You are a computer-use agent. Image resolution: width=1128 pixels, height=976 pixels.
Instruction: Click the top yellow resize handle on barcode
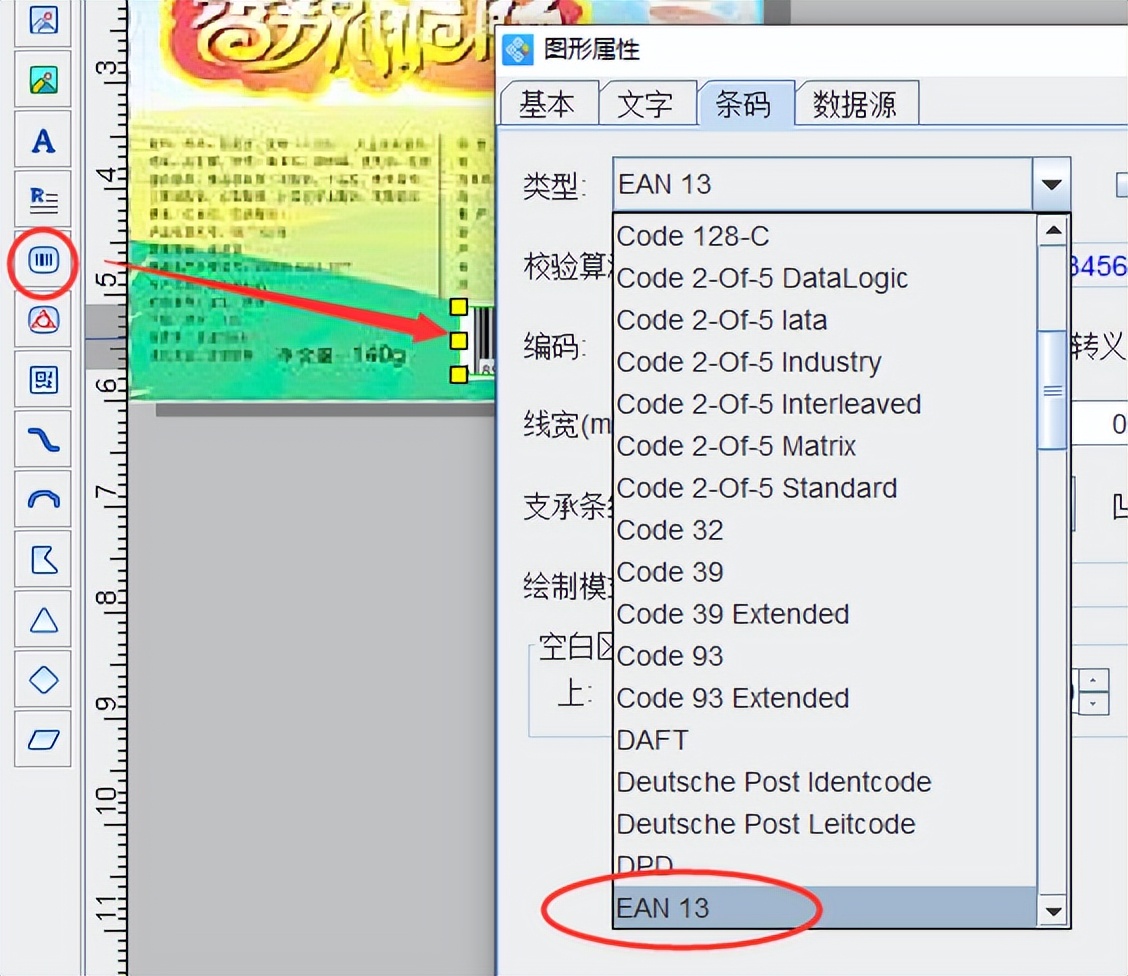[x=458, y=307]
